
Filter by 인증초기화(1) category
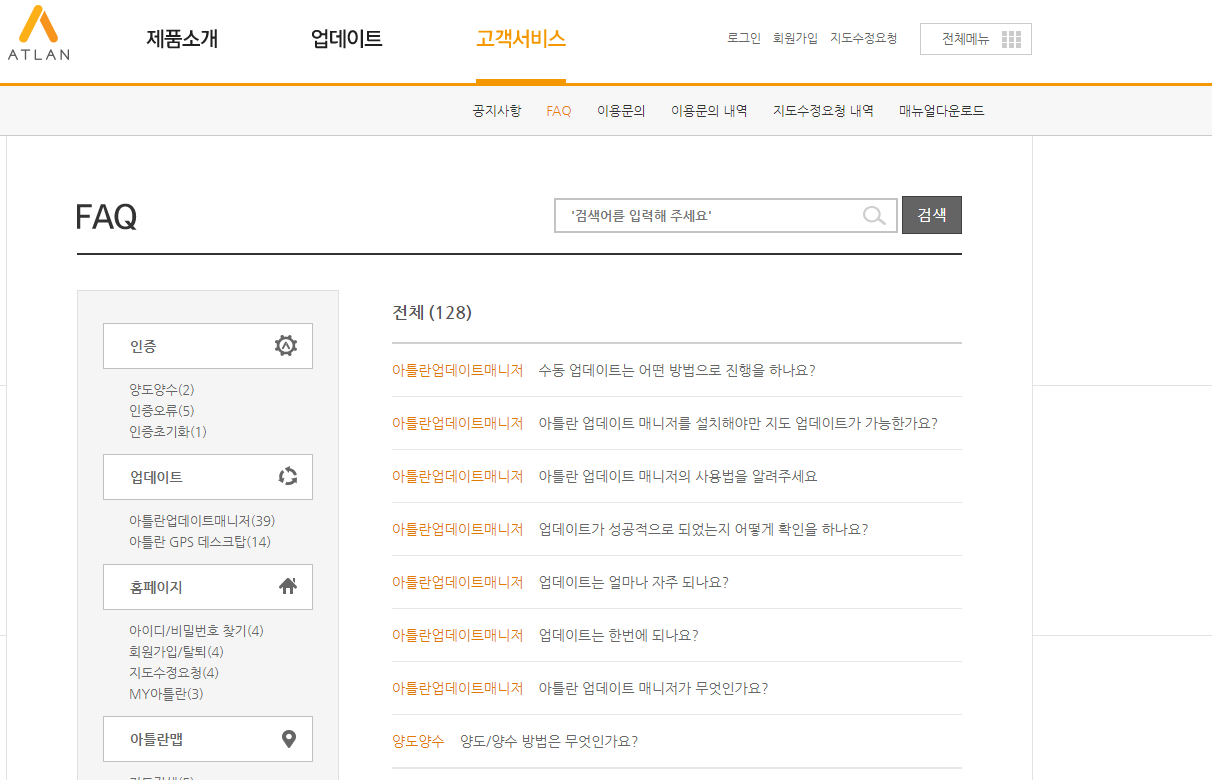(168, 431)
